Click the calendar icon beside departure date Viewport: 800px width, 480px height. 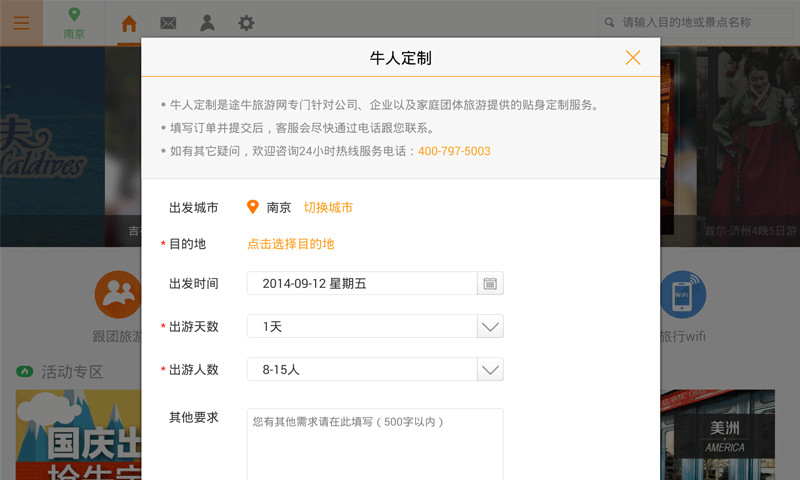point(490,284)
